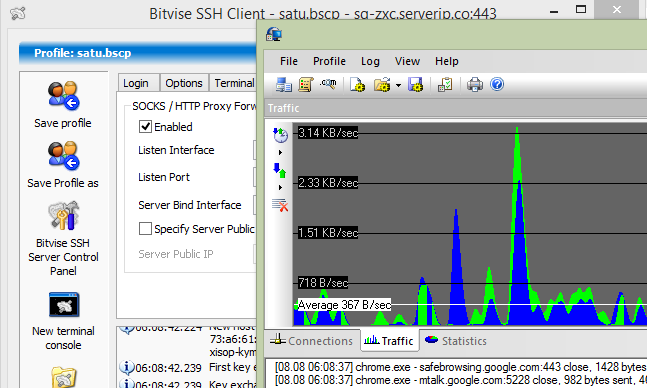The height and width of the screenshot is (388, 647).
Task: Click the New terminal console label
Action: pyautogui.click(x=64, y=338)
